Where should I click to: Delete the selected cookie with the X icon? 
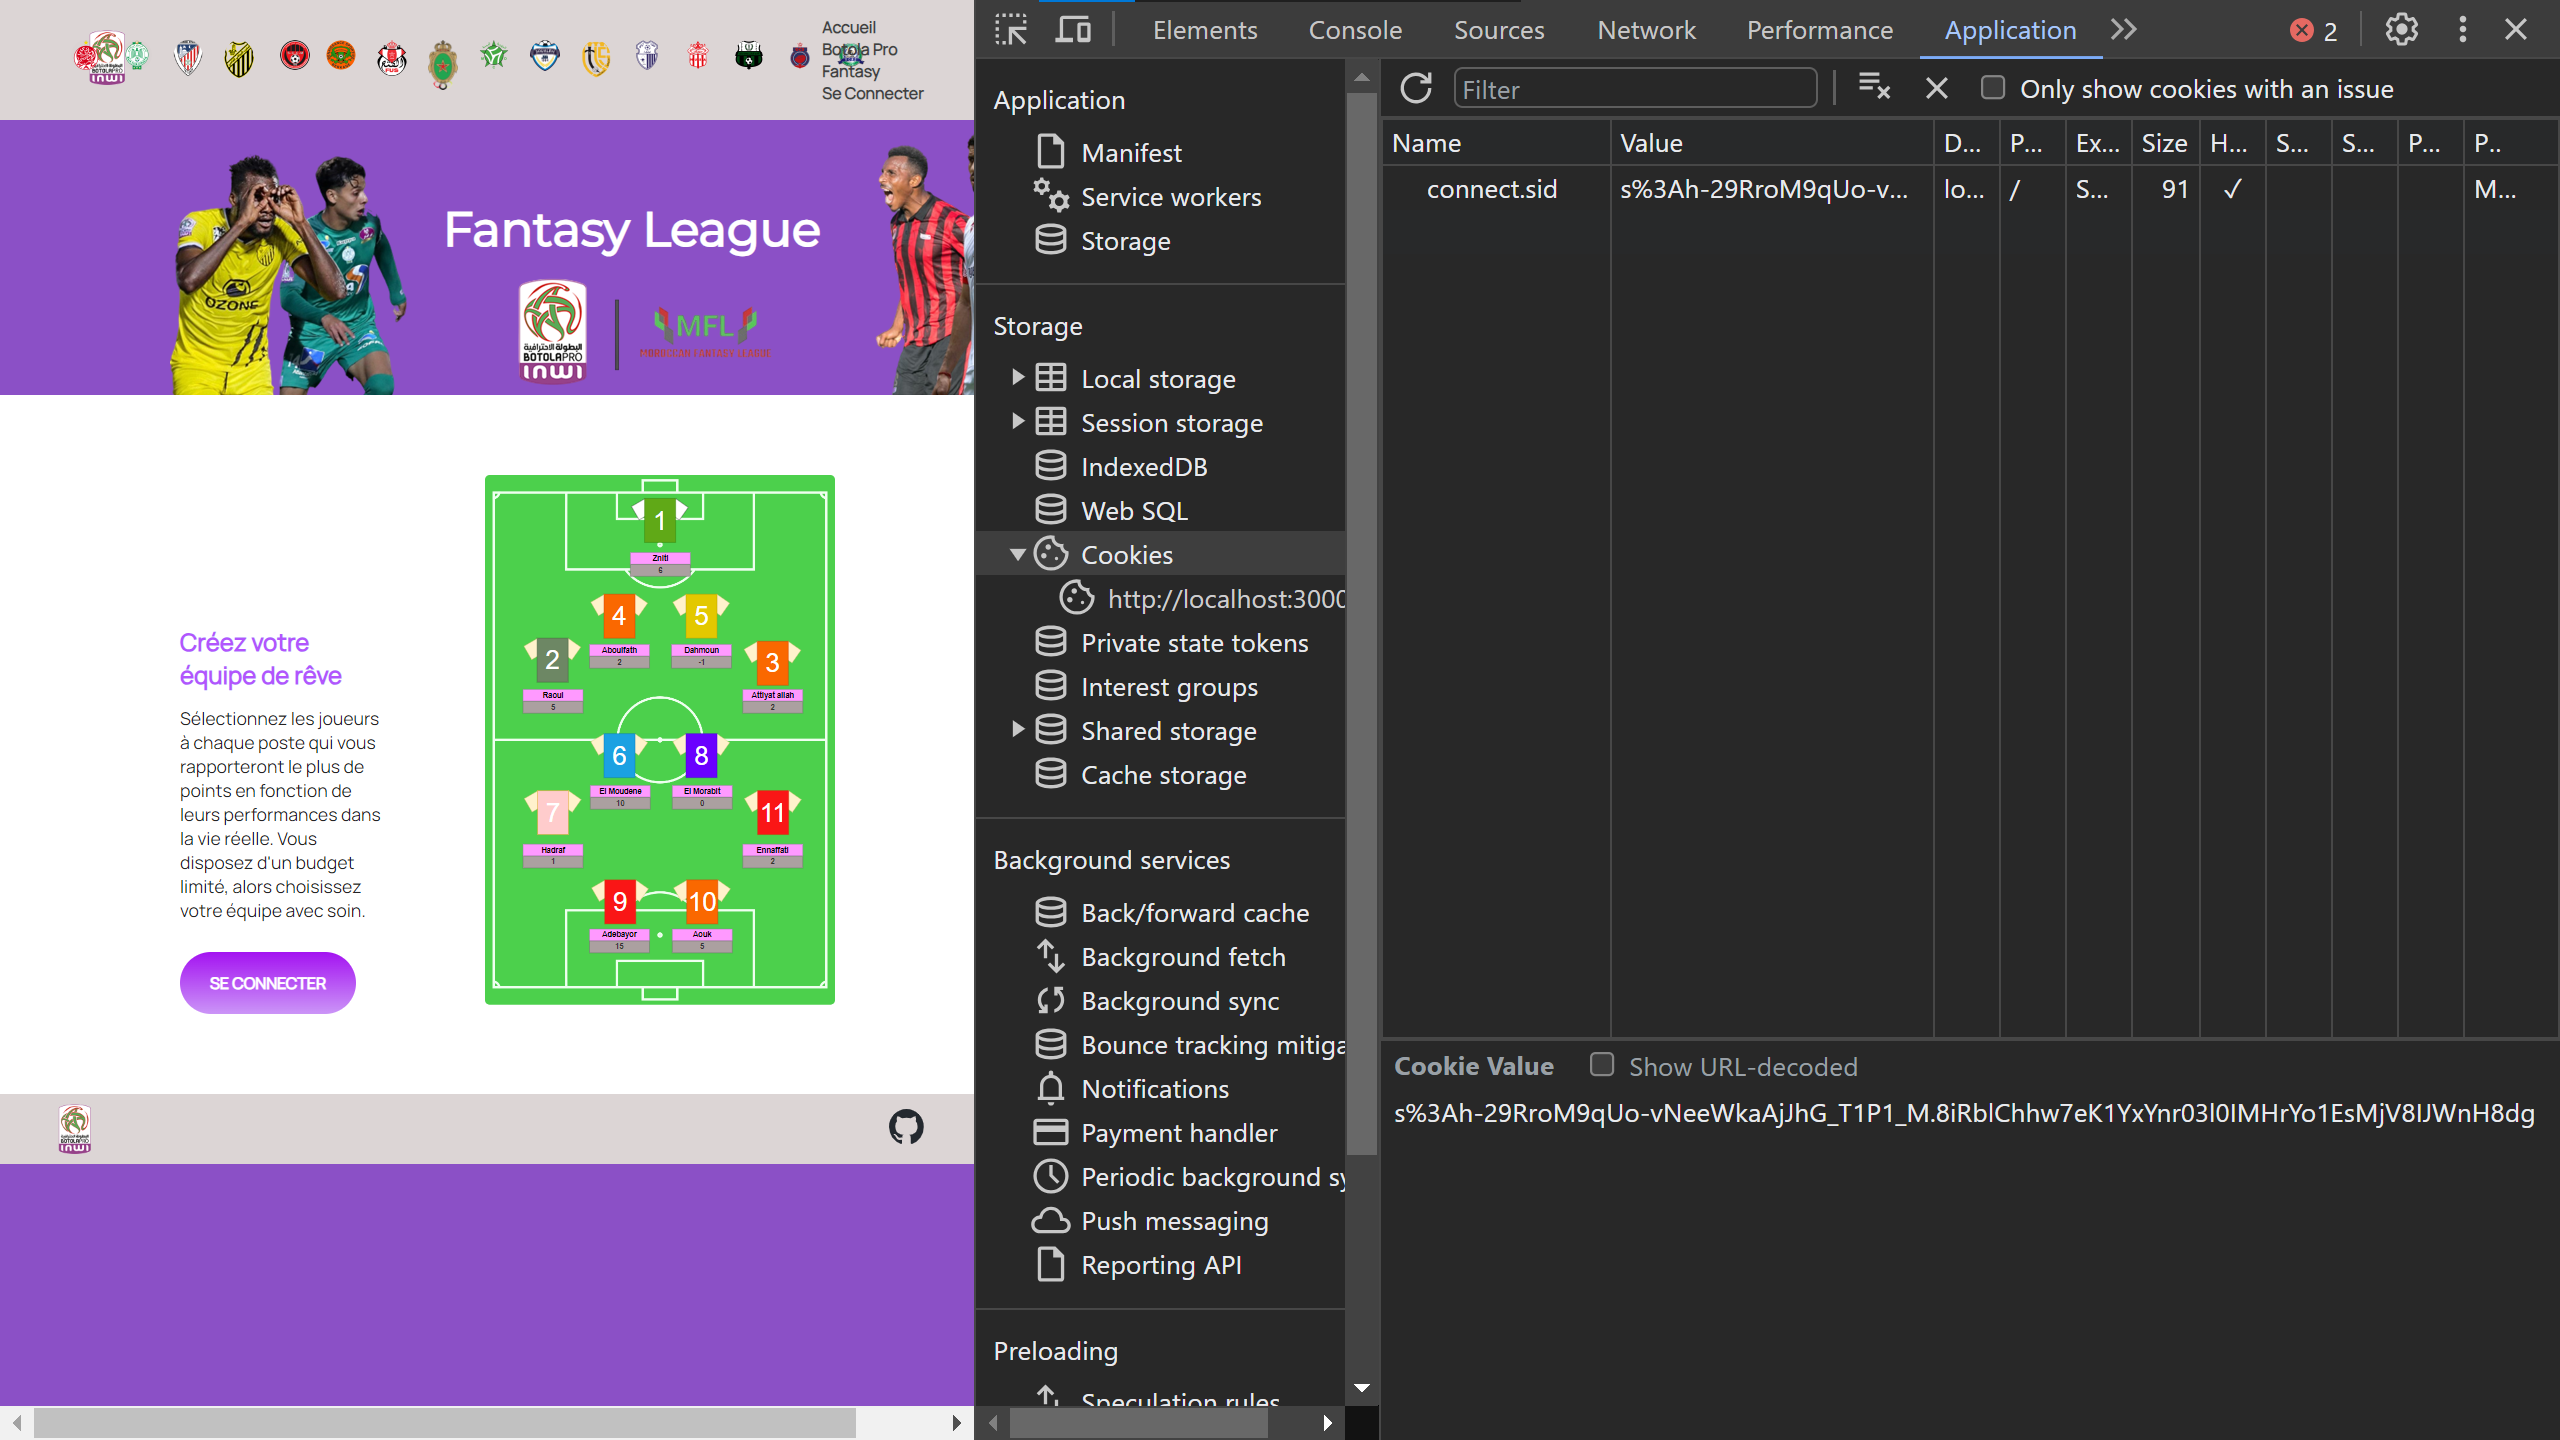click(x=1937, y=89)
